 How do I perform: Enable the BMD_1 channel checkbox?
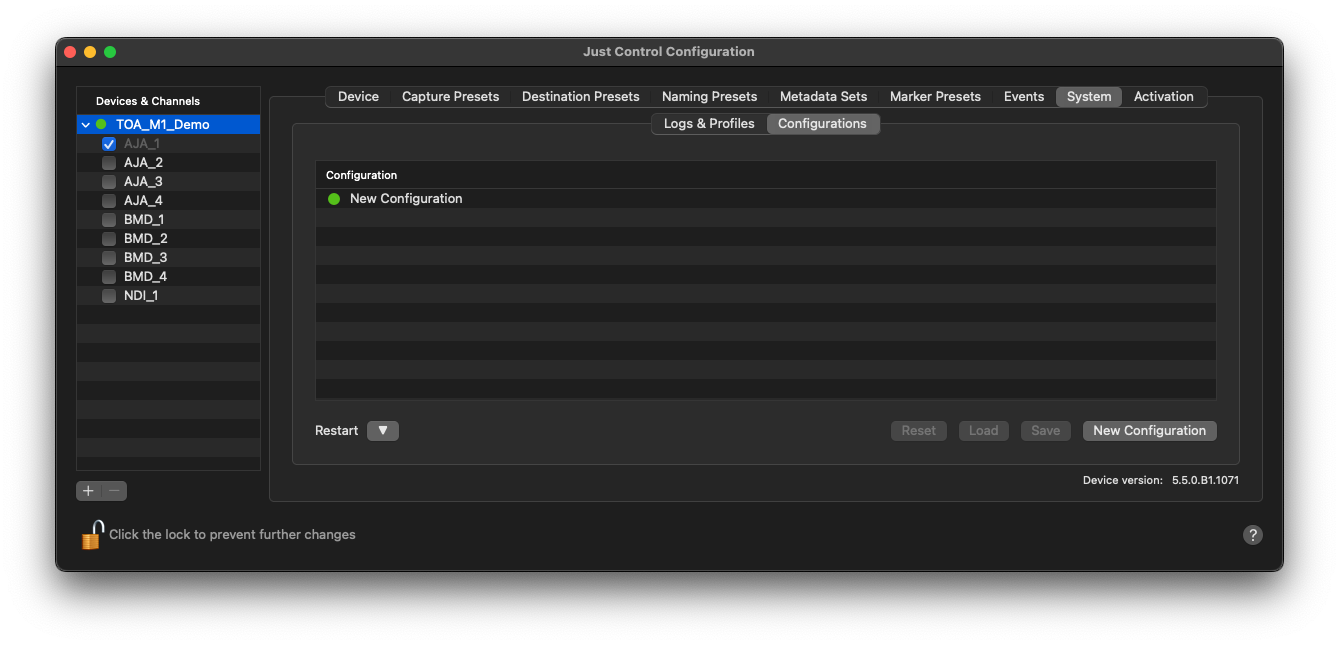click(x=109, y=220)
